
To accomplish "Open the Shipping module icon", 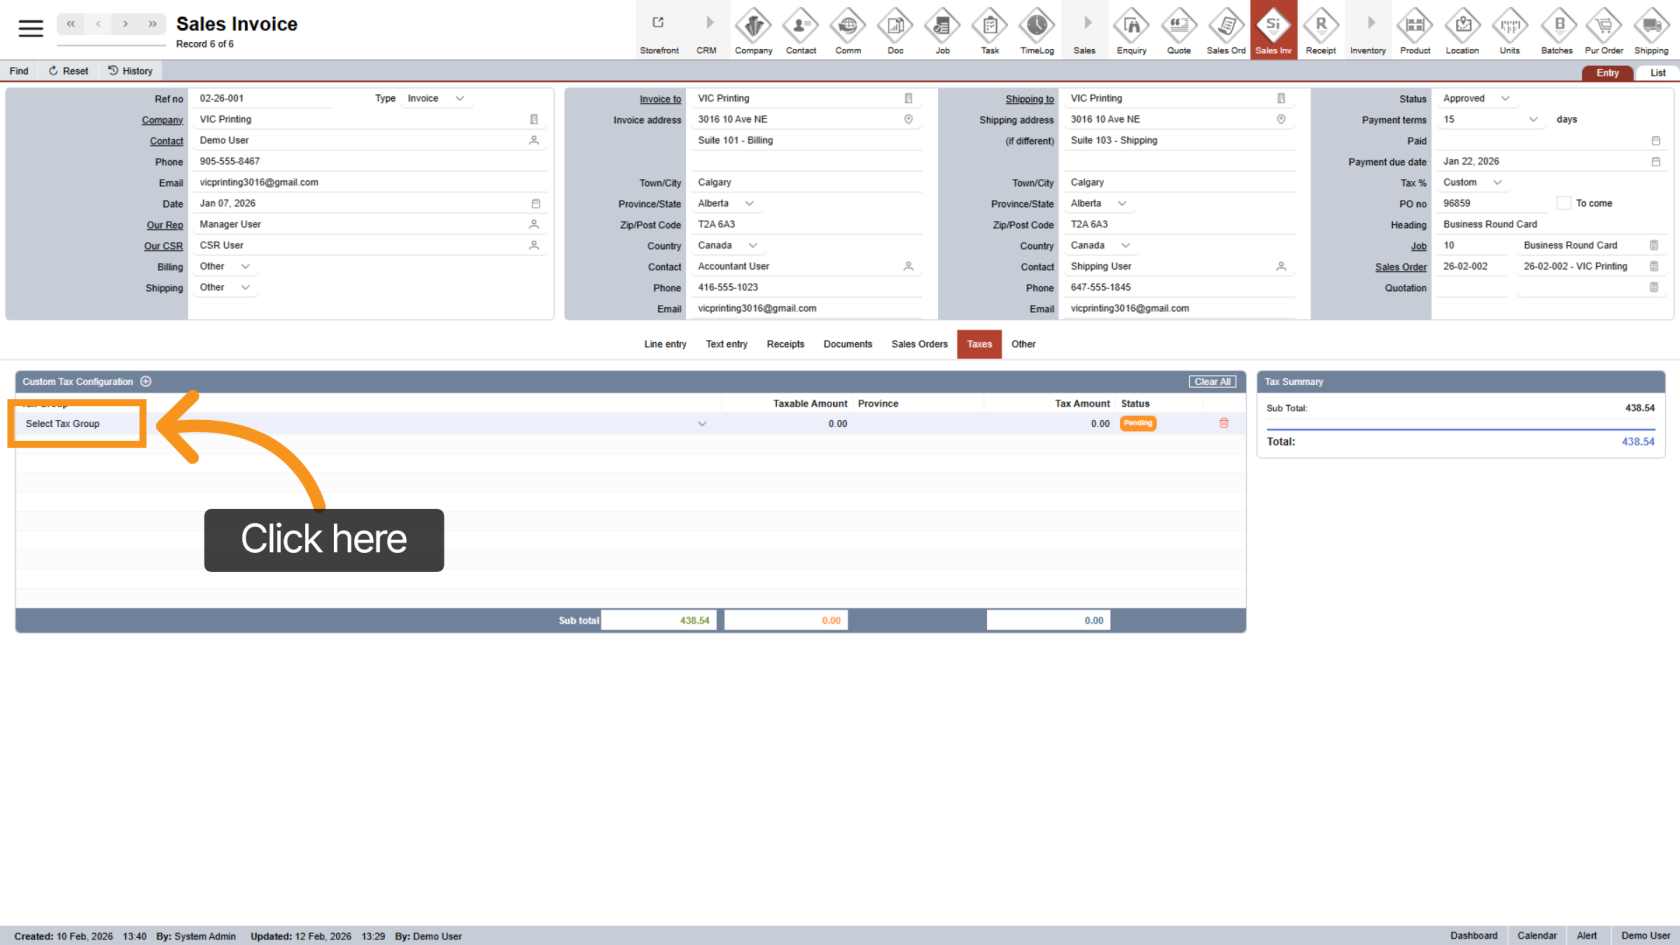I will (1651, 30).
